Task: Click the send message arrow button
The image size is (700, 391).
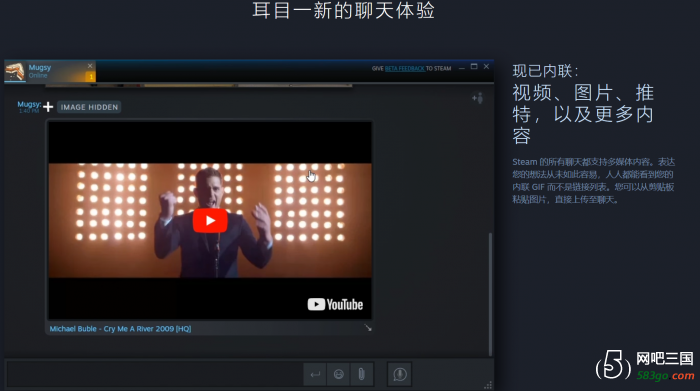Action: click(x=315, y=374)
